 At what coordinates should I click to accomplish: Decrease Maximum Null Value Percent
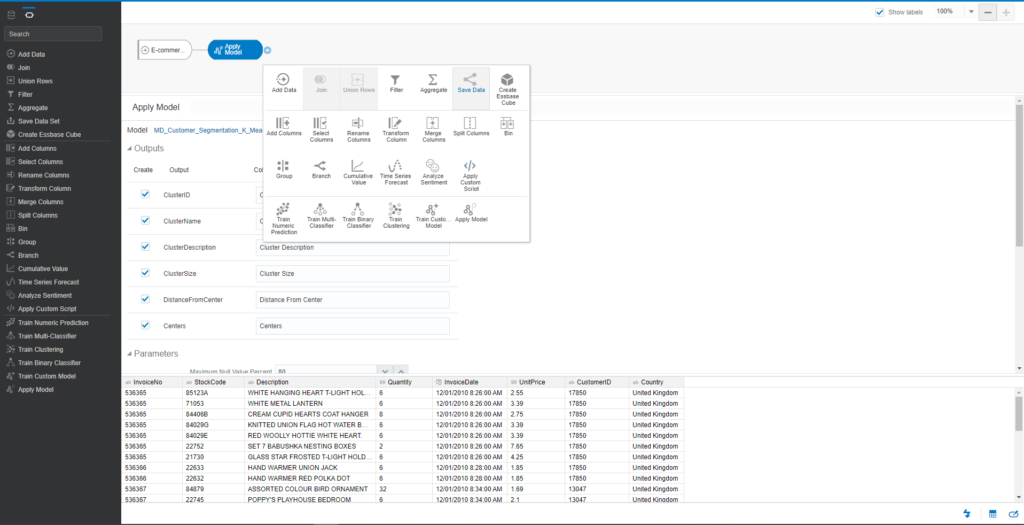click(386, 370)
